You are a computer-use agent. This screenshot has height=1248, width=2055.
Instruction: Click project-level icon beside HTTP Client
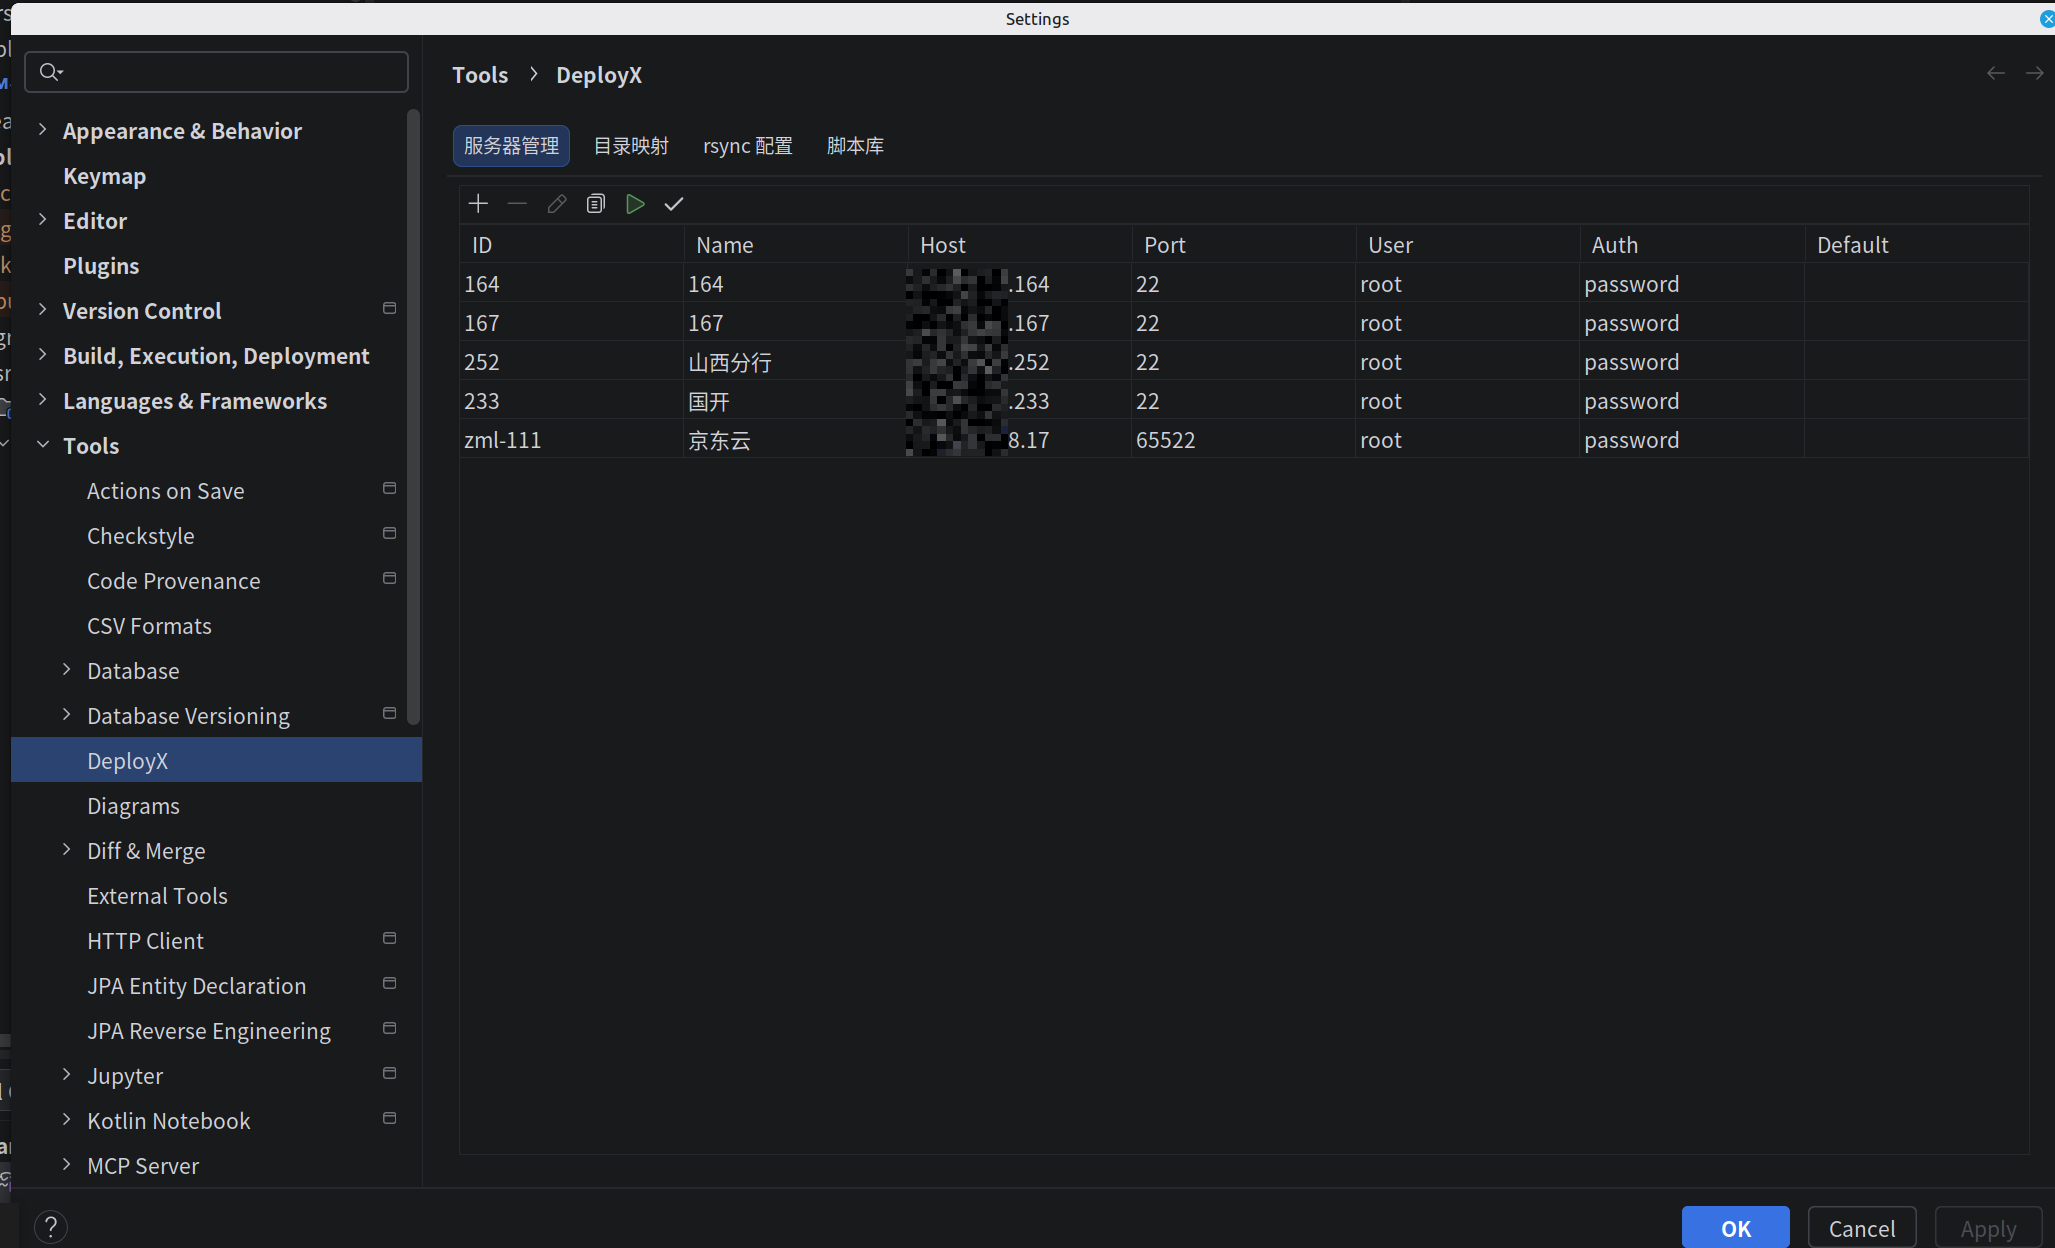[x=390, y=938]
